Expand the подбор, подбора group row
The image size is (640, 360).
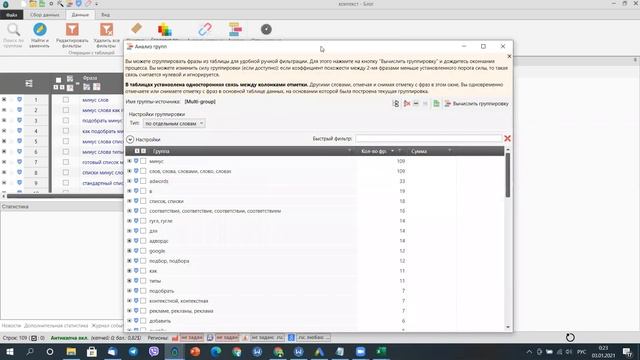pyautogui.click(x=129, y=261)
